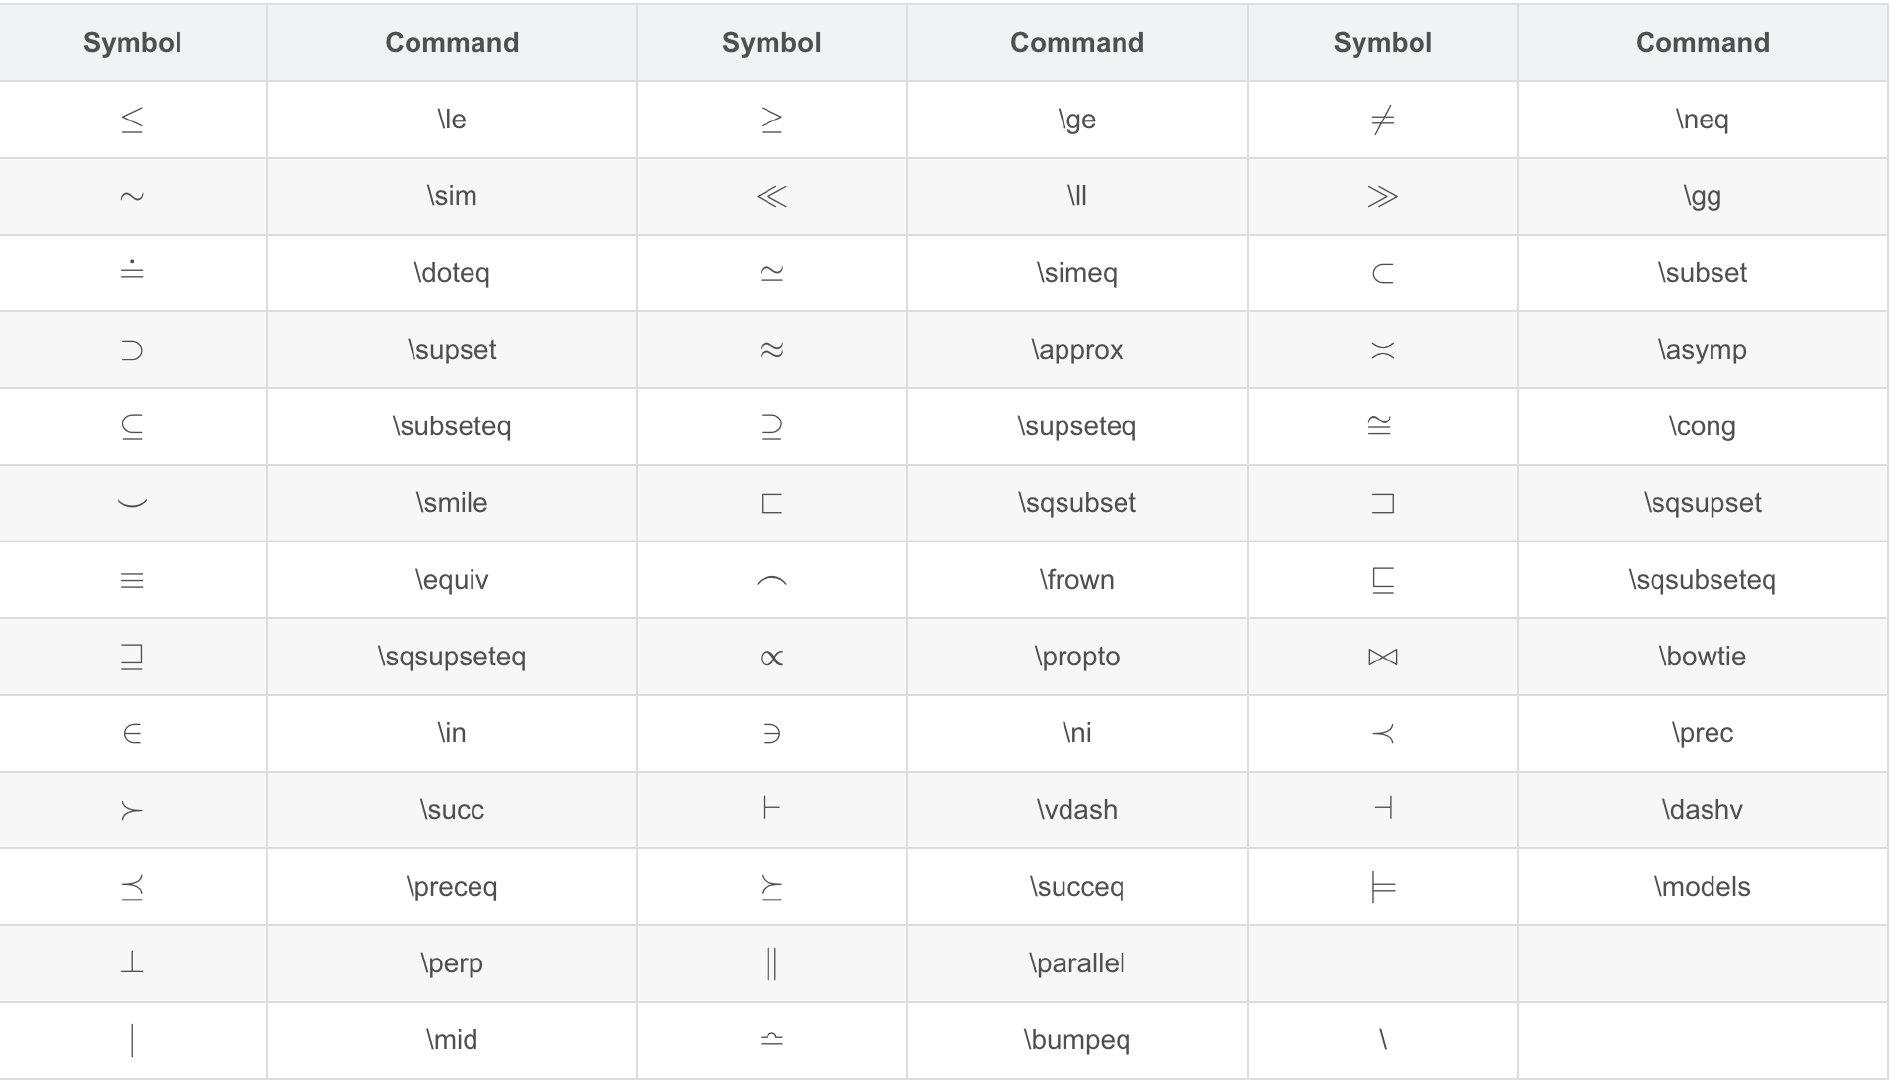Click the \sqsupseteq command text
This screenshot has width=1890, height=1080.
click(452, 656)
